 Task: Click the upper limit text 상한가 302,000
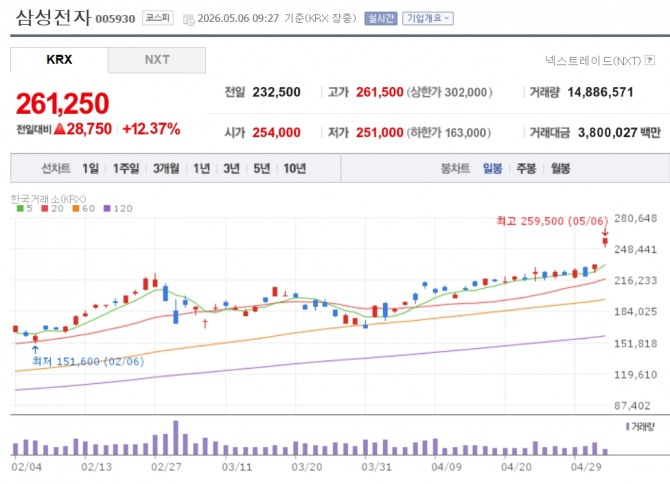point(449,92)
